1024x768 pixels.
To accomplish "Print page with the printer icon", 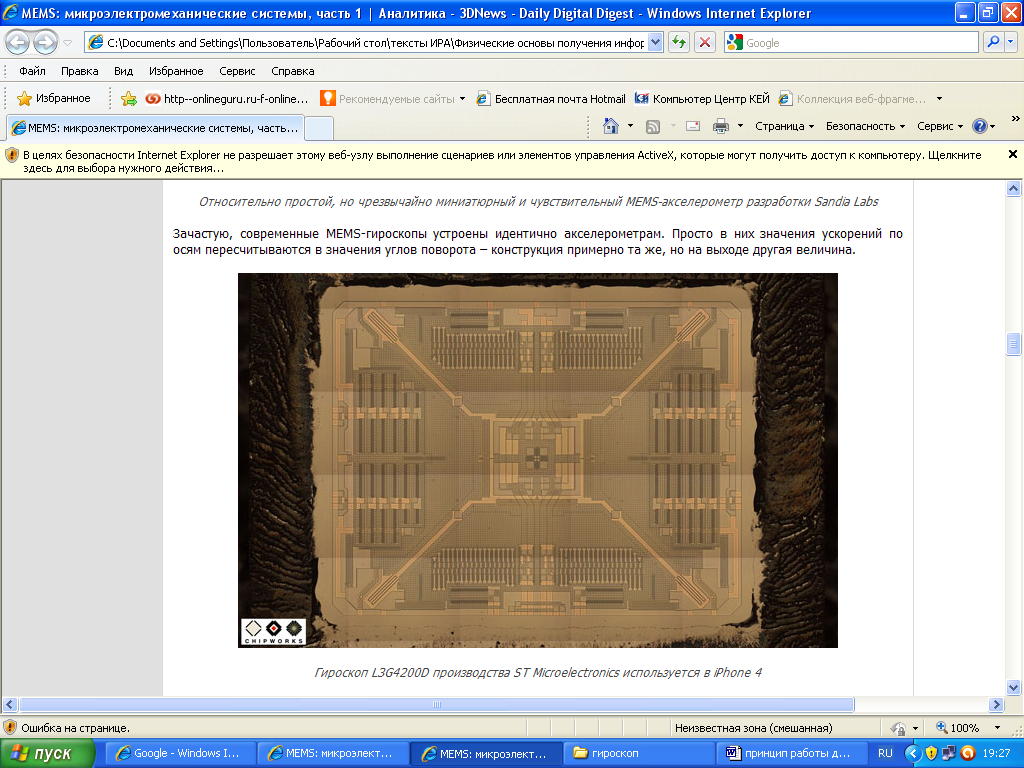I will coord(721,127).
